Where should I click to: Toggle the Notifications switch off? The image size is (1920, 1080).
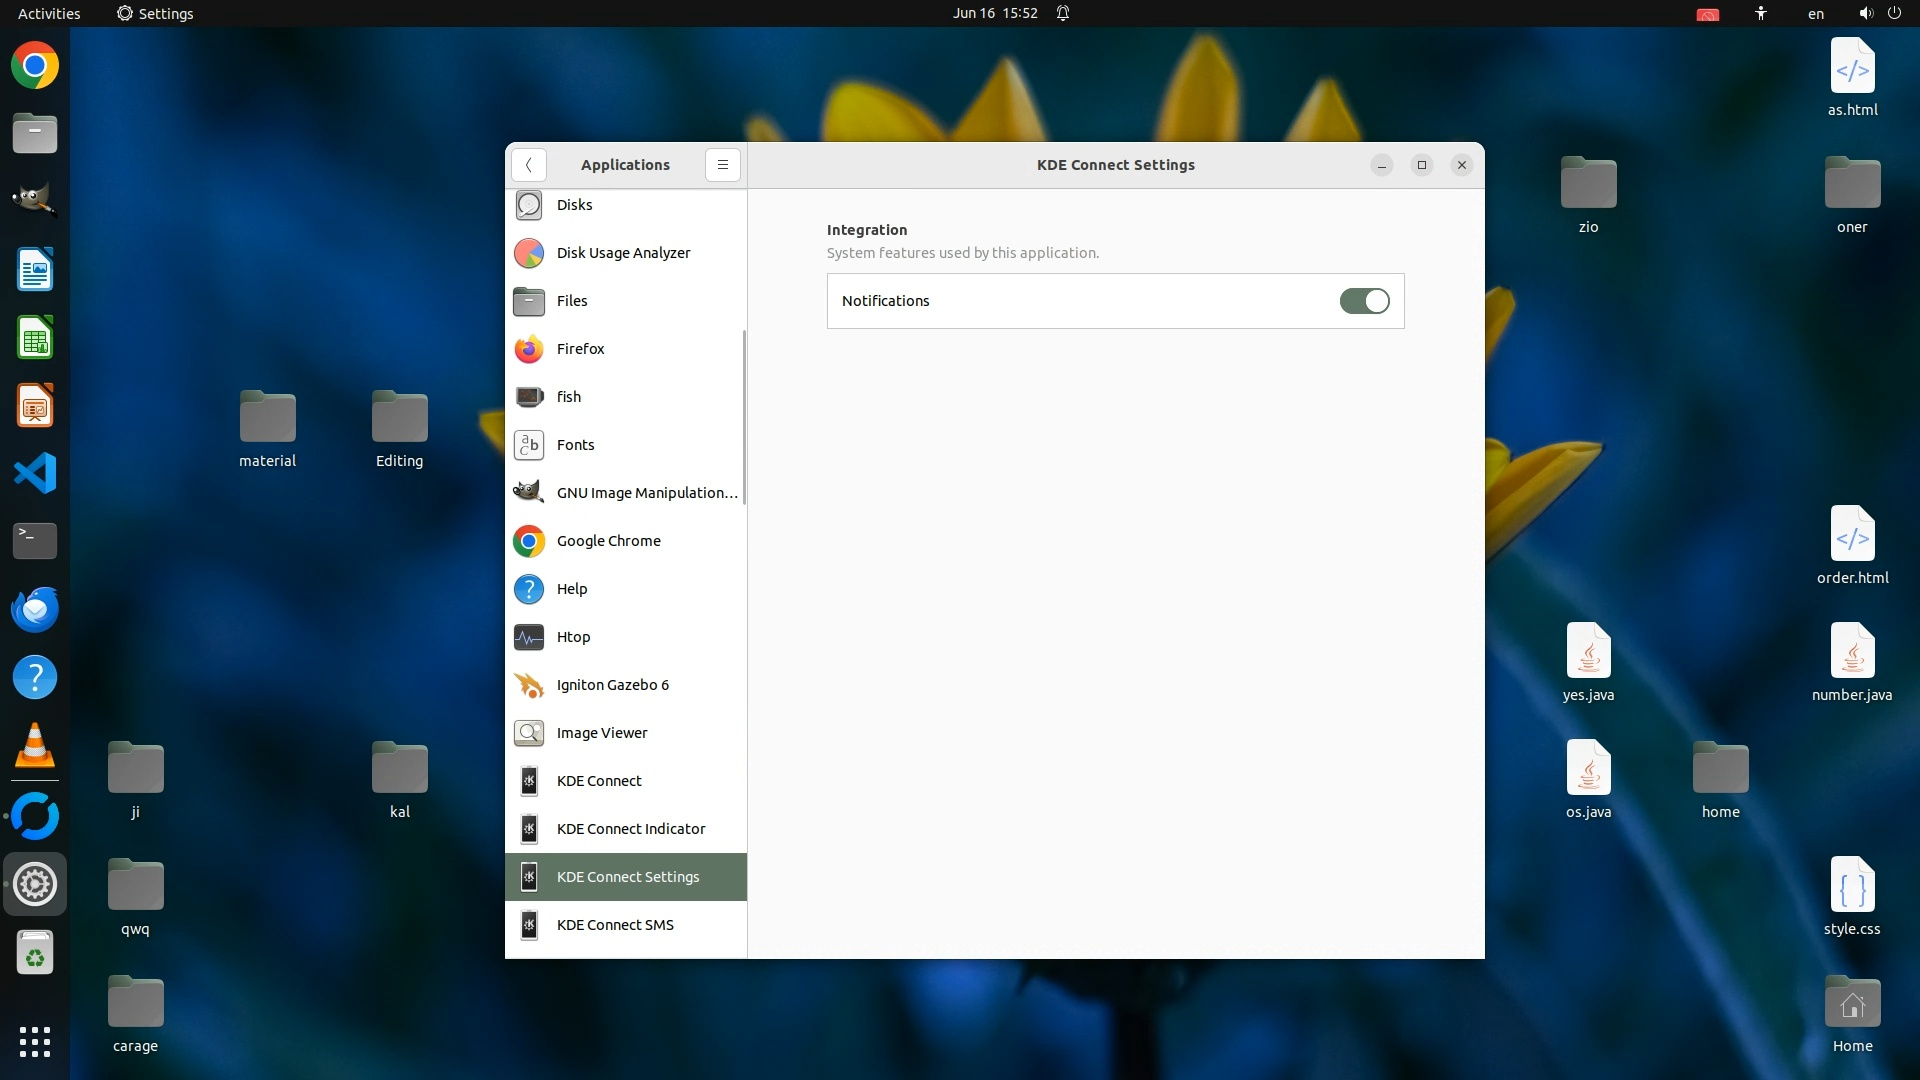(x=1364, y=301)
